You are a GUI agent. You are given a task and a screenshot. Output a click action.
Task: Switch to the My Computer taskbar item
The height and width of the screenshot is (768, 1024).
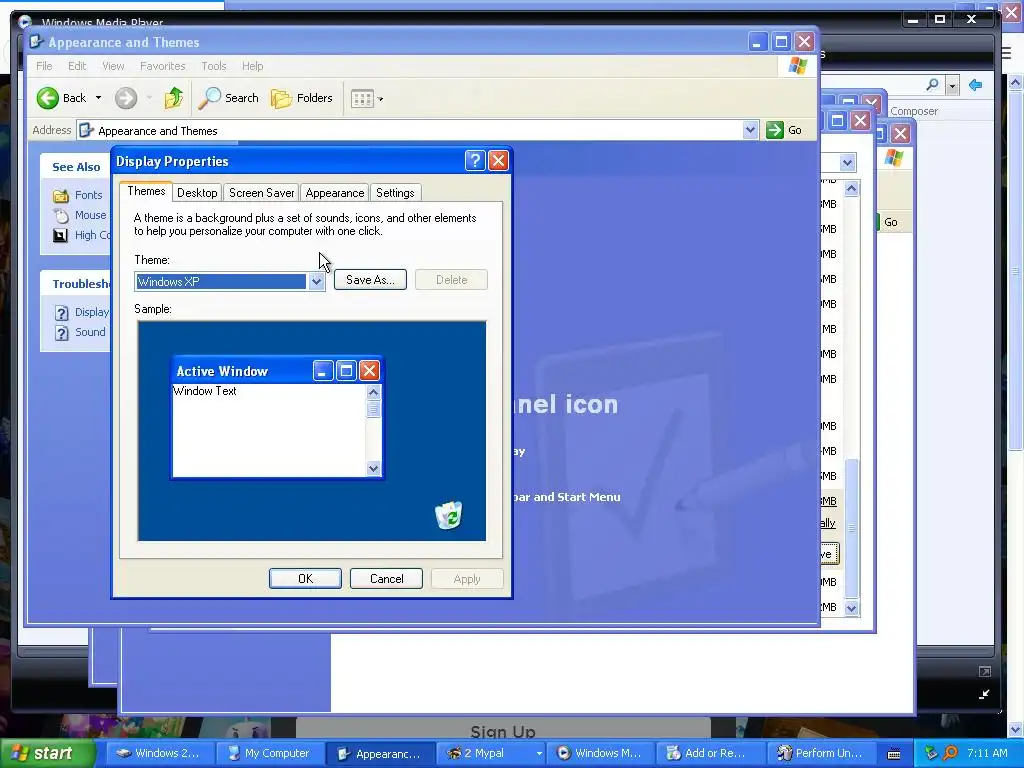[268, 754]
